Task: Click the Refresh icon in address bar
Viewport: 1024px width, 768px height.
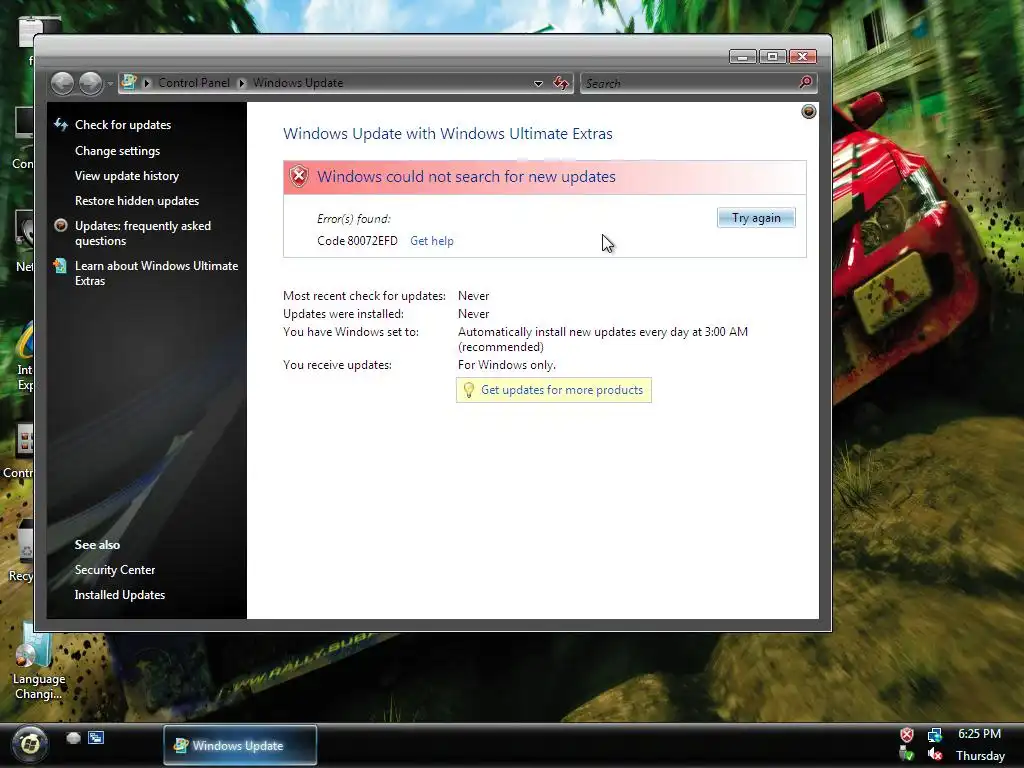Action: [x=561, y=83]
